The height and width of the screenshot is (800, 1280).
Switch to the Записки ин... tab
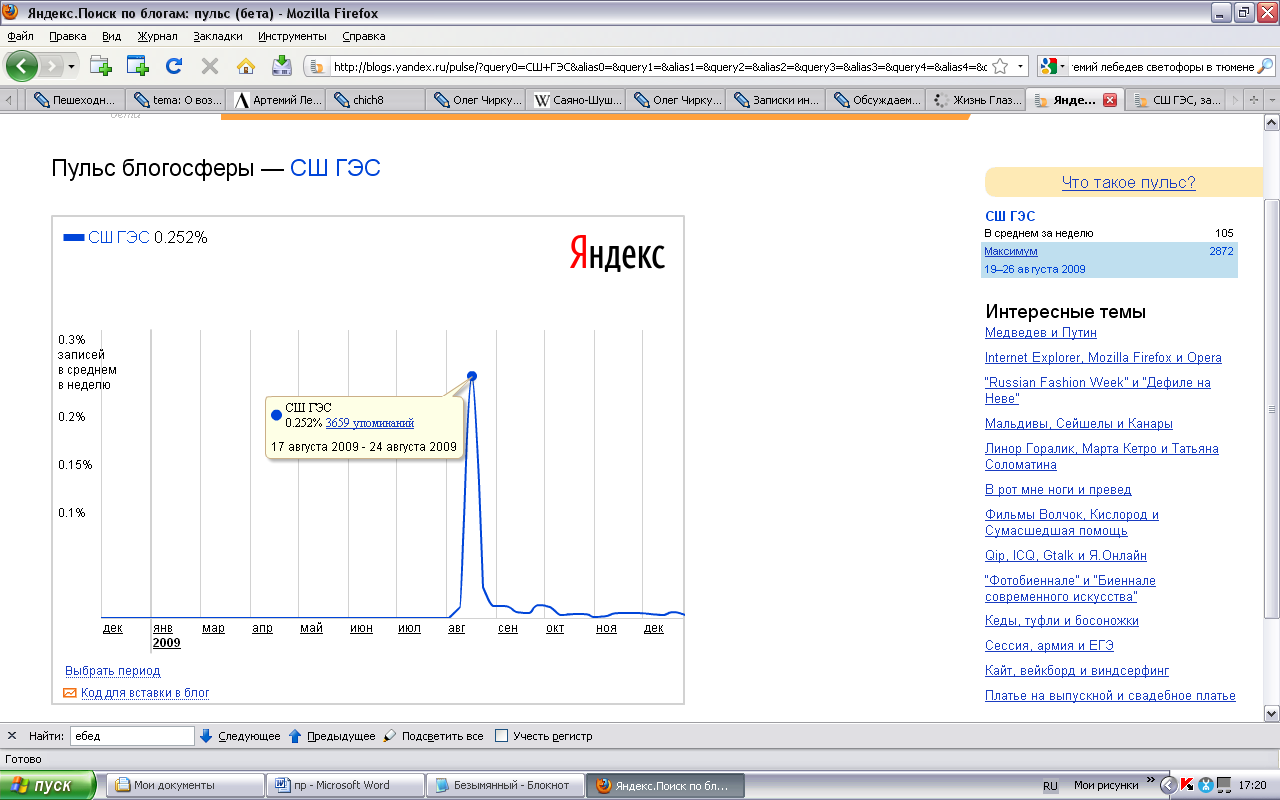click(777, 100)
